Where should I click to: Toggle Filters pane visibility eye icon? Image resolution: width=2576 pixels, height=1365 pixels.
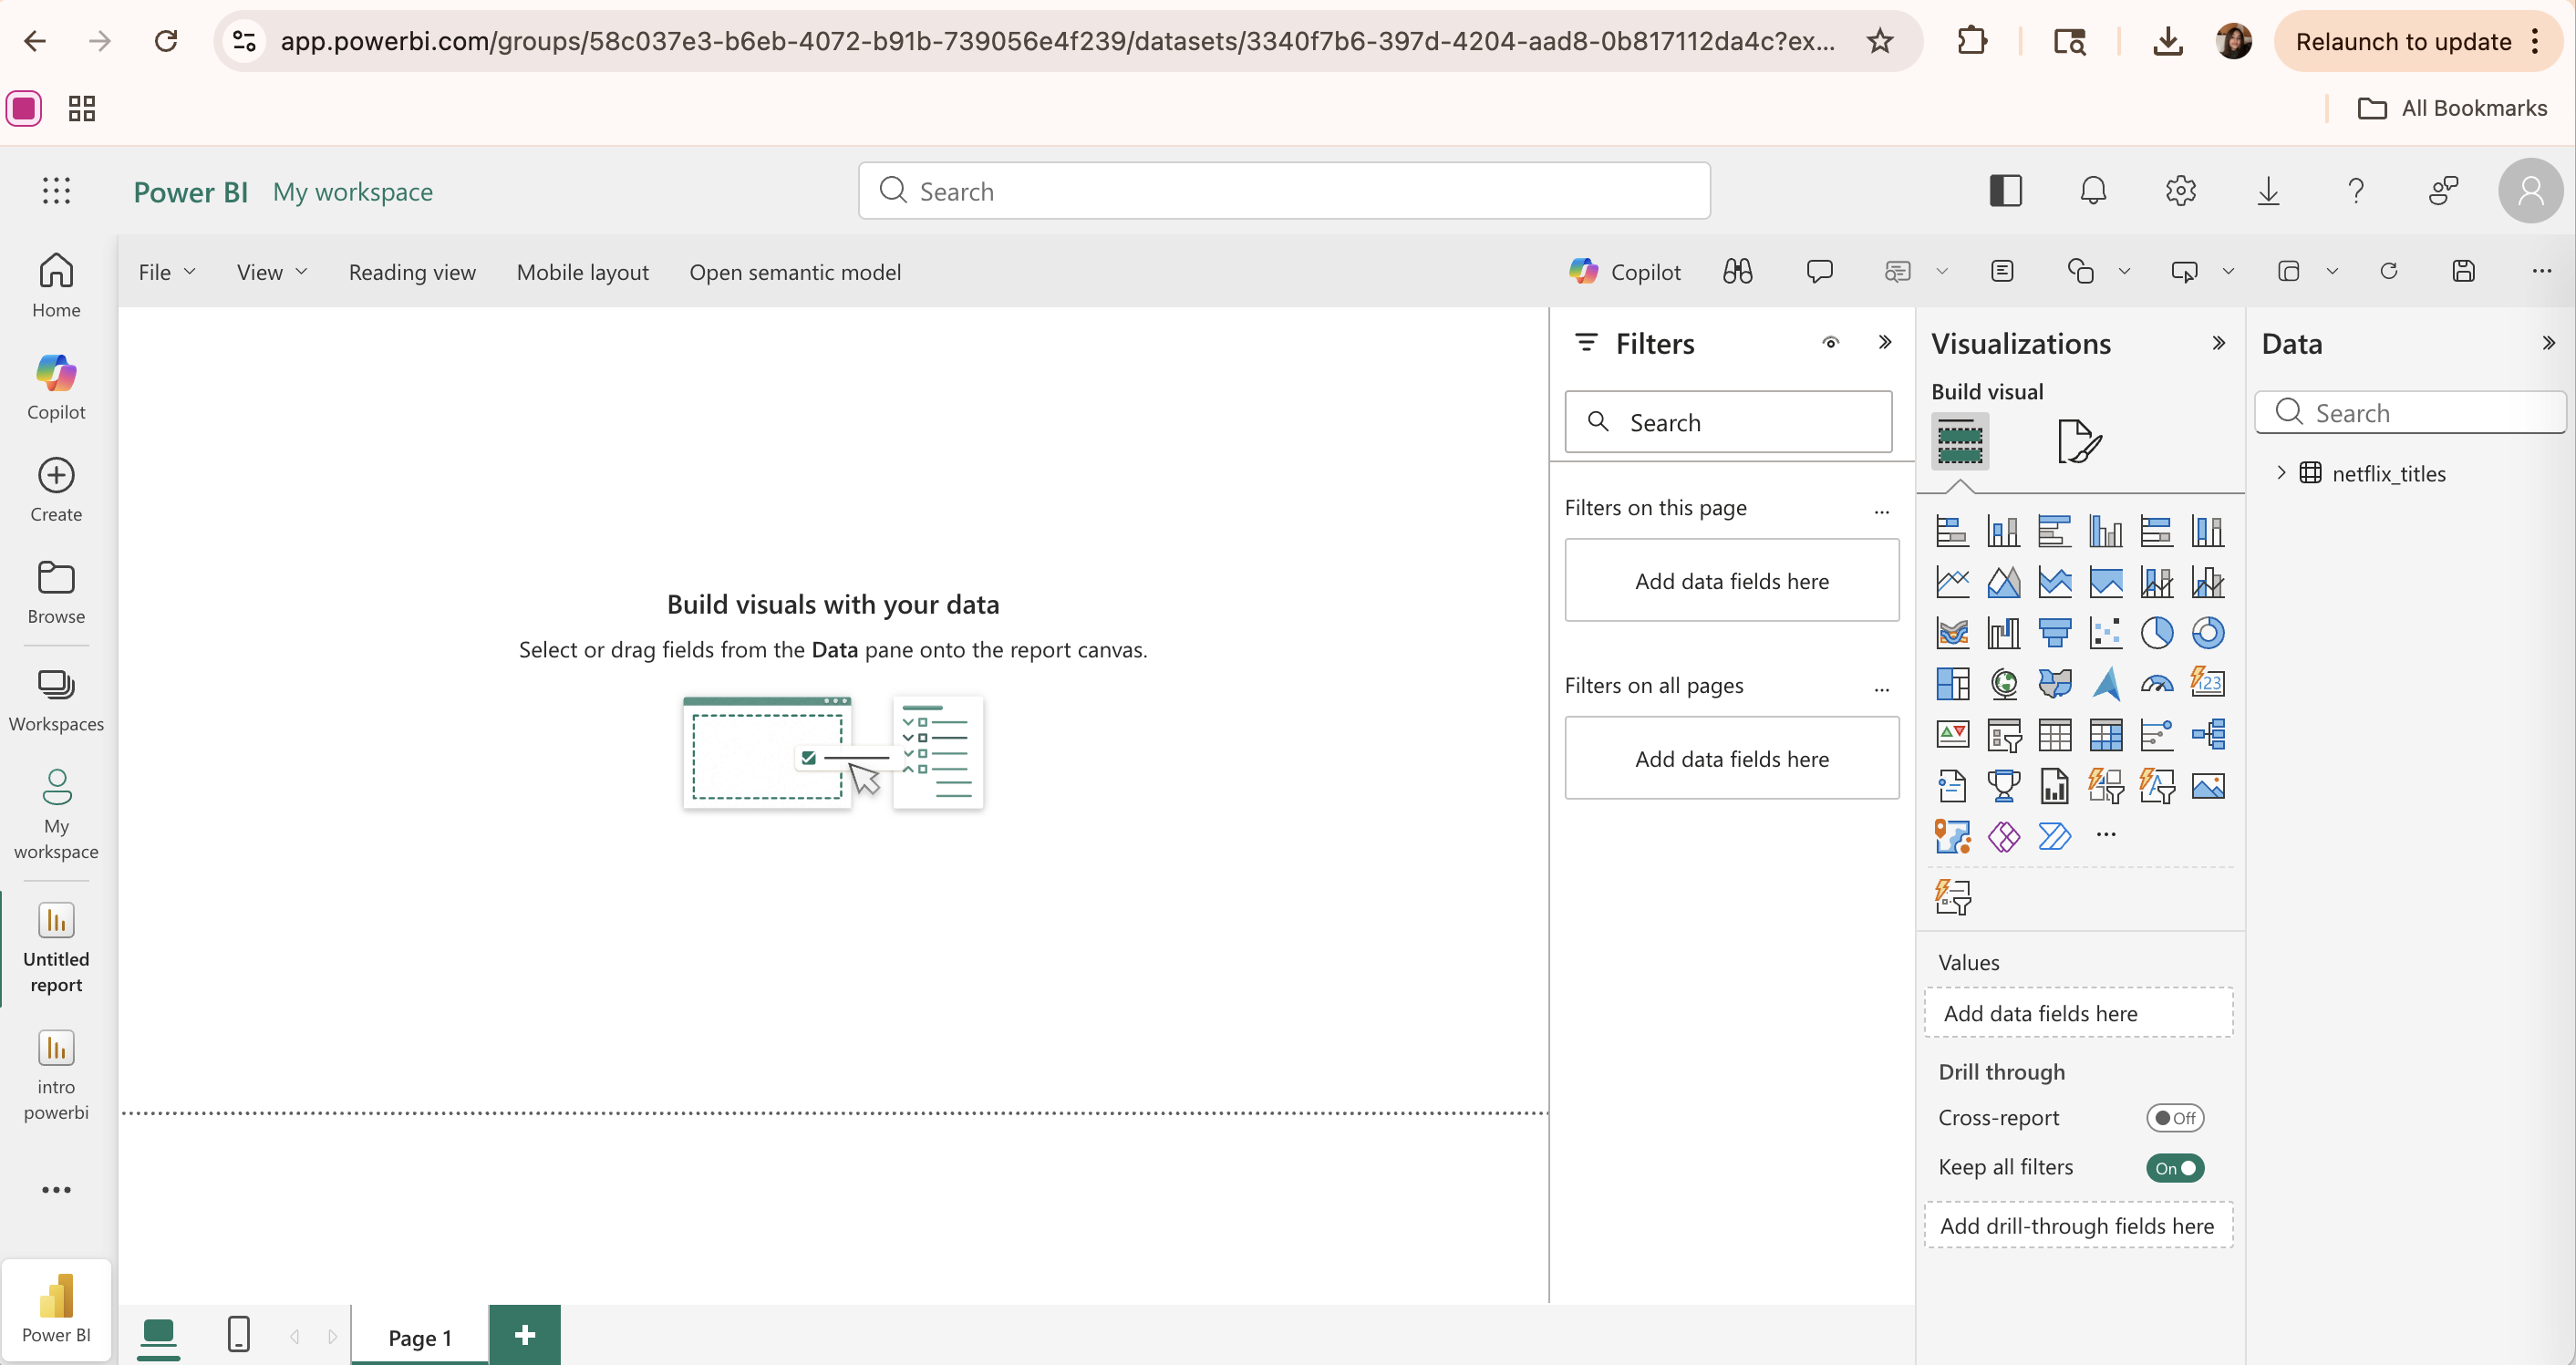1830,343
